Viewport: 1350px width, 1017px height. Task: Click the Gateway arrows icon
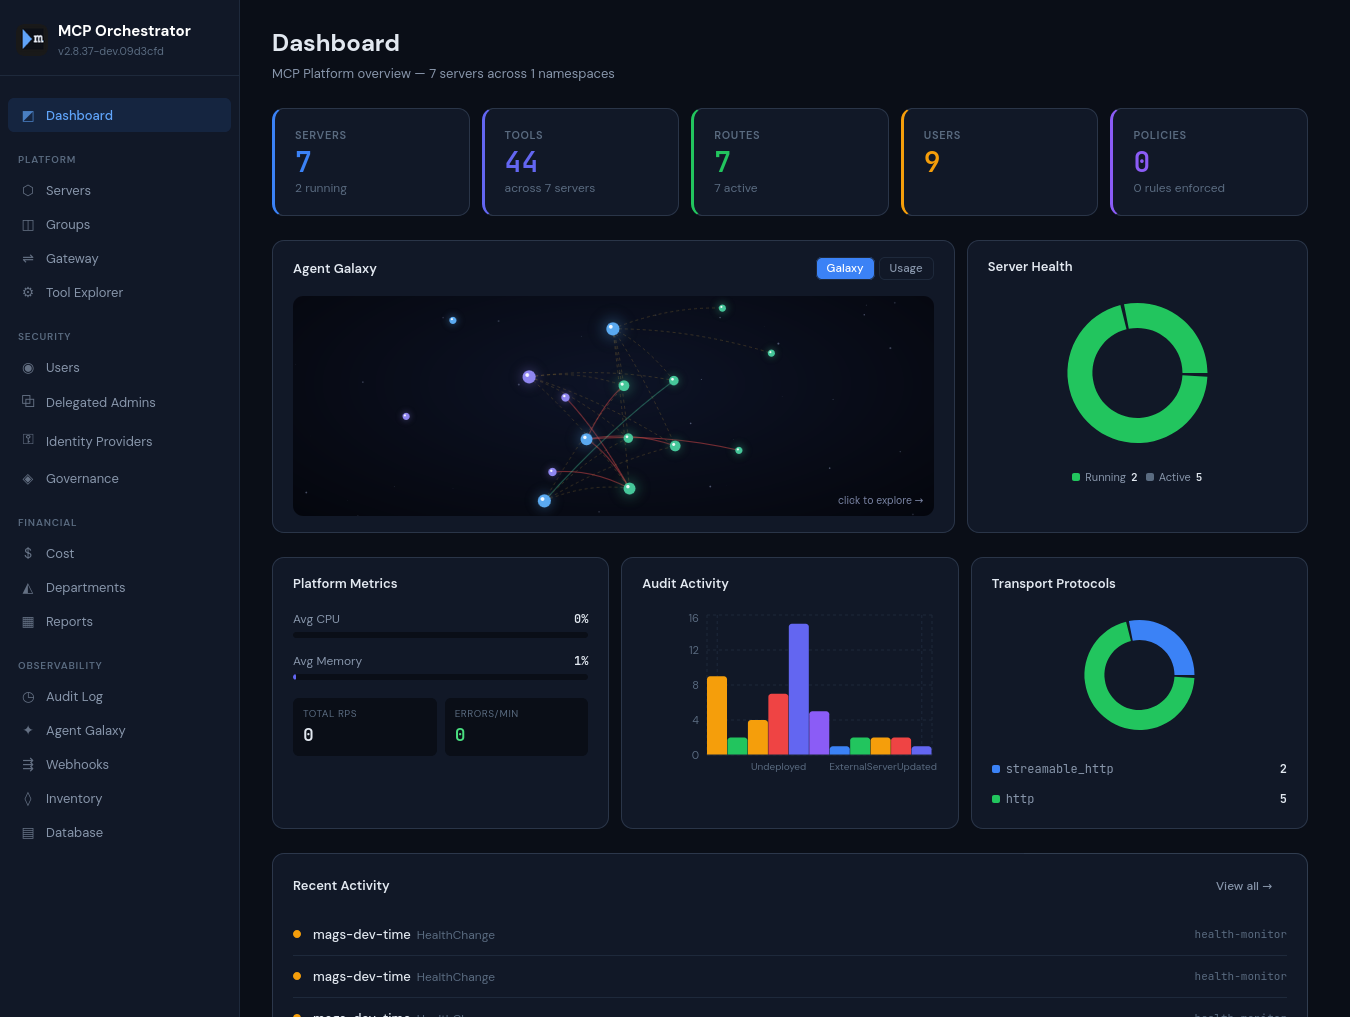28,259
